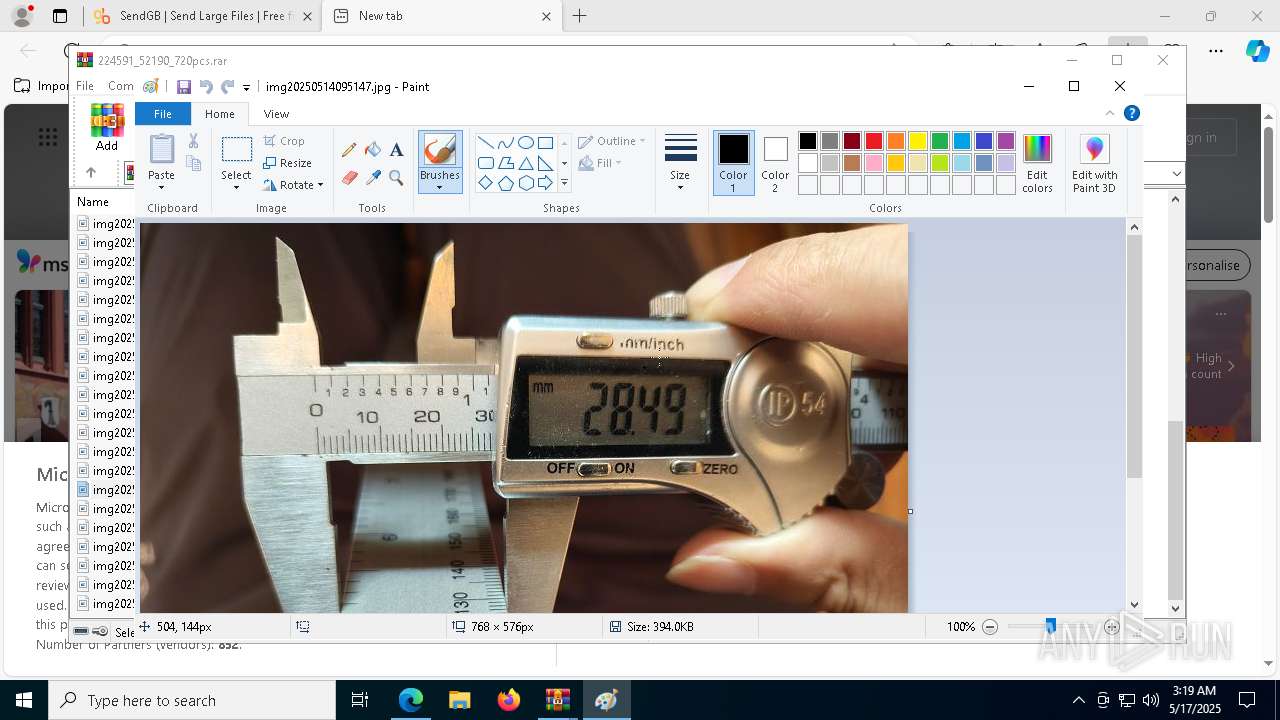The width and height of the screenshot is (1280, 720).
Task: Click zoom out minus button in status bar
Action: pyautogui.click(x=990, y=627)
